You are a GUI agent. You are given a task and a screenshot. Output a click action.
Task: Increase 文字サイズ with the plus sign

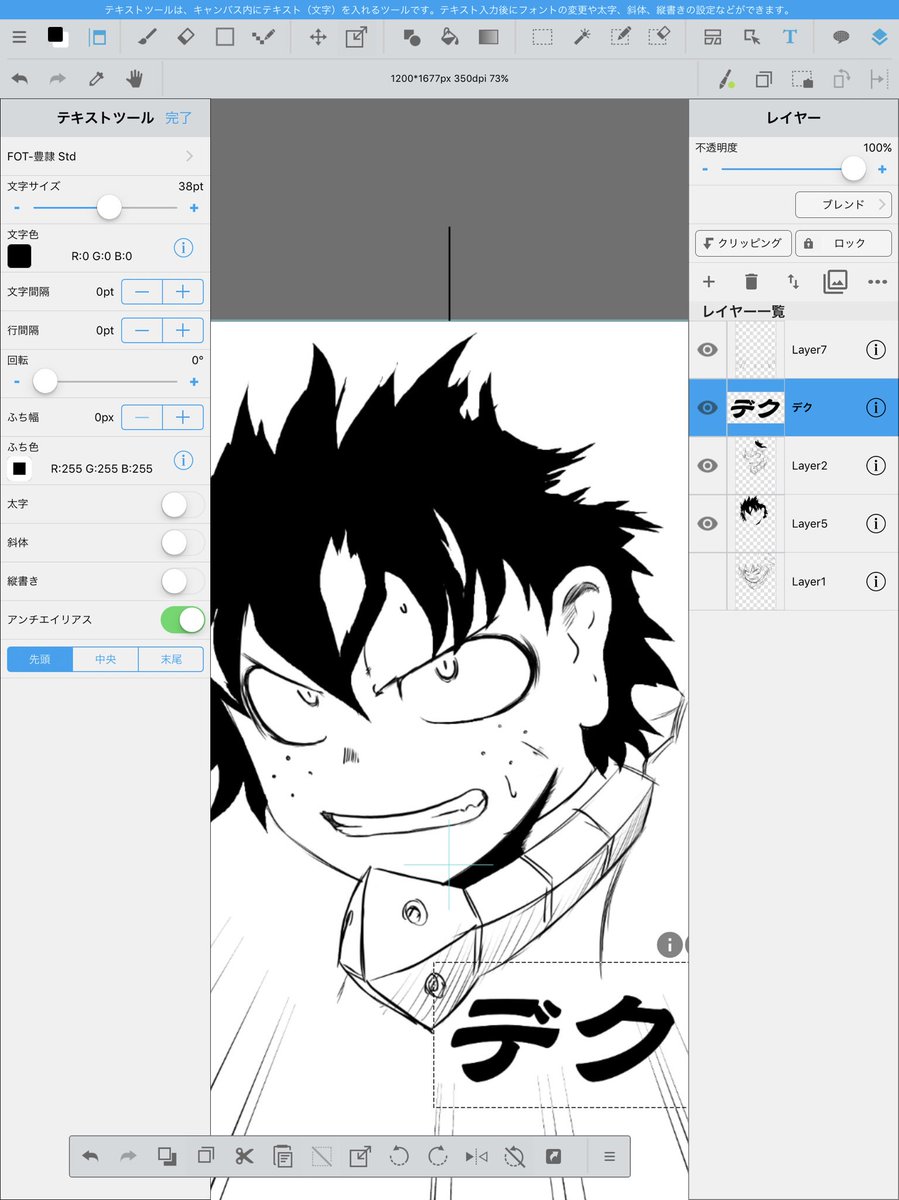[x=194, y=208]
